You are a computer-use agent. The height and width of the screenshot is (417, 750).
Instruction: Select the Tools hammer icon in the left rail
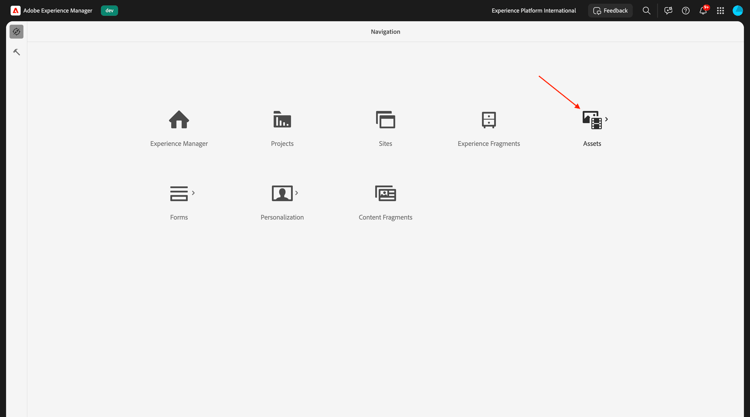16,52
